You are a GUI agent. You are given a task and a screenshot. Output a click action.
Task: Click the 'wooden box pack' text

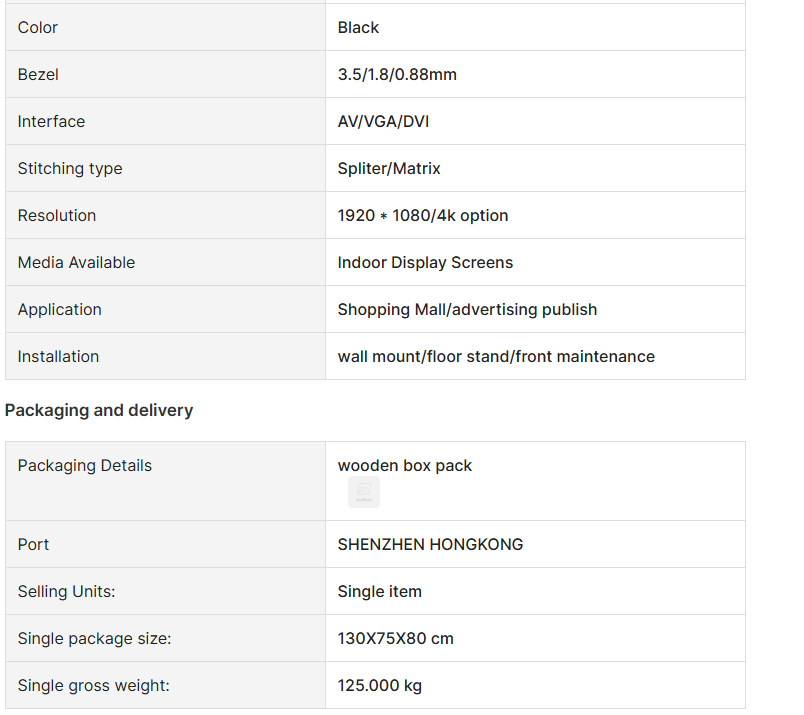coord(405,465)
